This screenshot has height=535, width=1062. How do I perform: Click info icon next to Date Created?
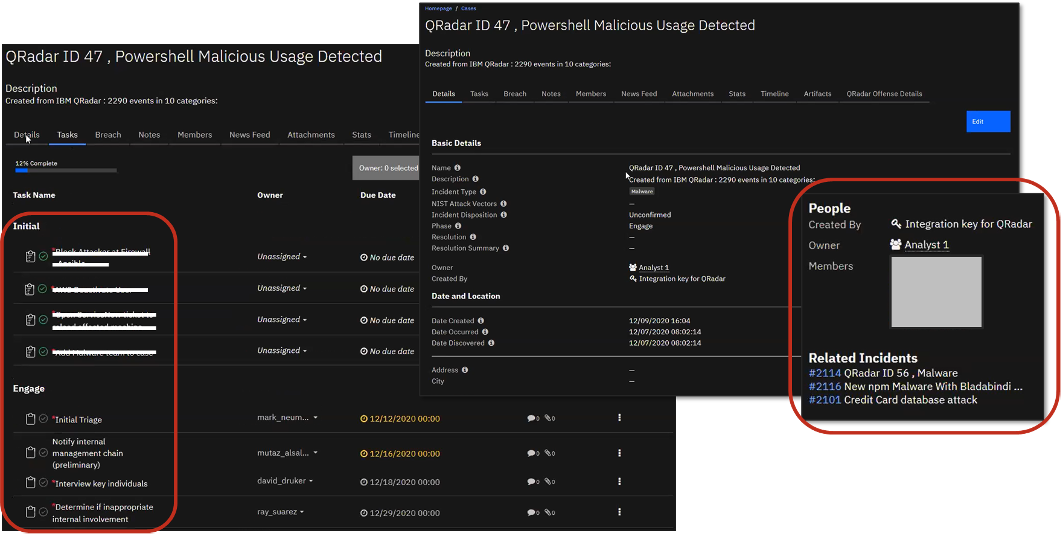point(481,320)
